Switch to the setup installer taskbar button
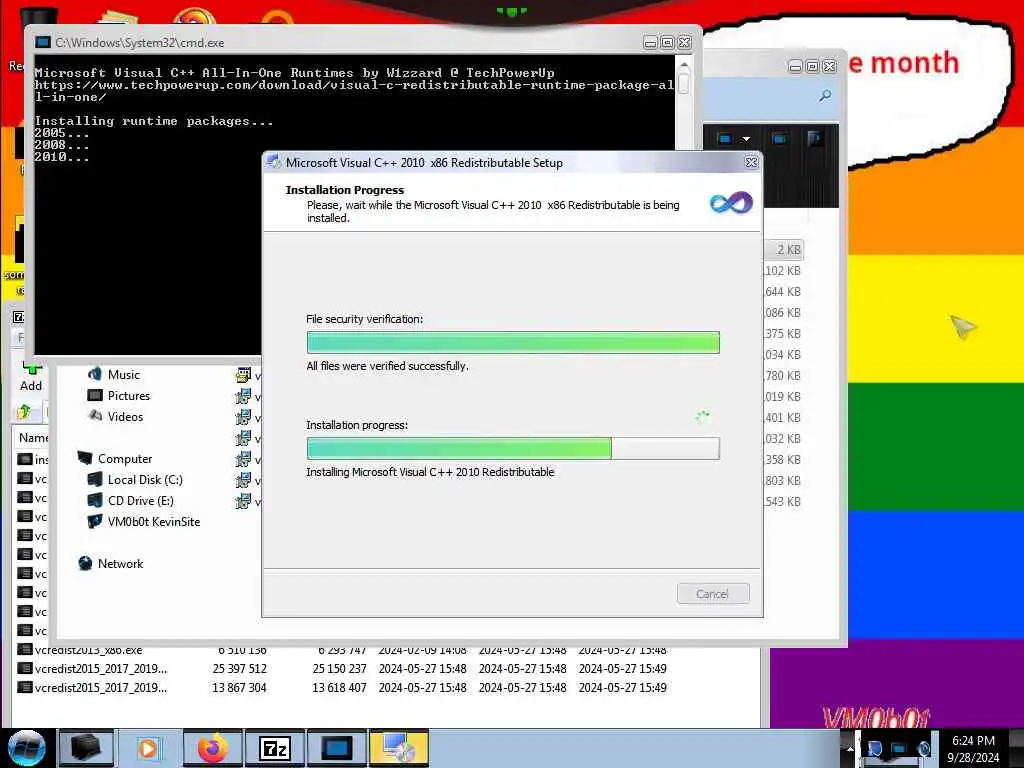This screenshot has height=768, width=1024. (399, 748)
